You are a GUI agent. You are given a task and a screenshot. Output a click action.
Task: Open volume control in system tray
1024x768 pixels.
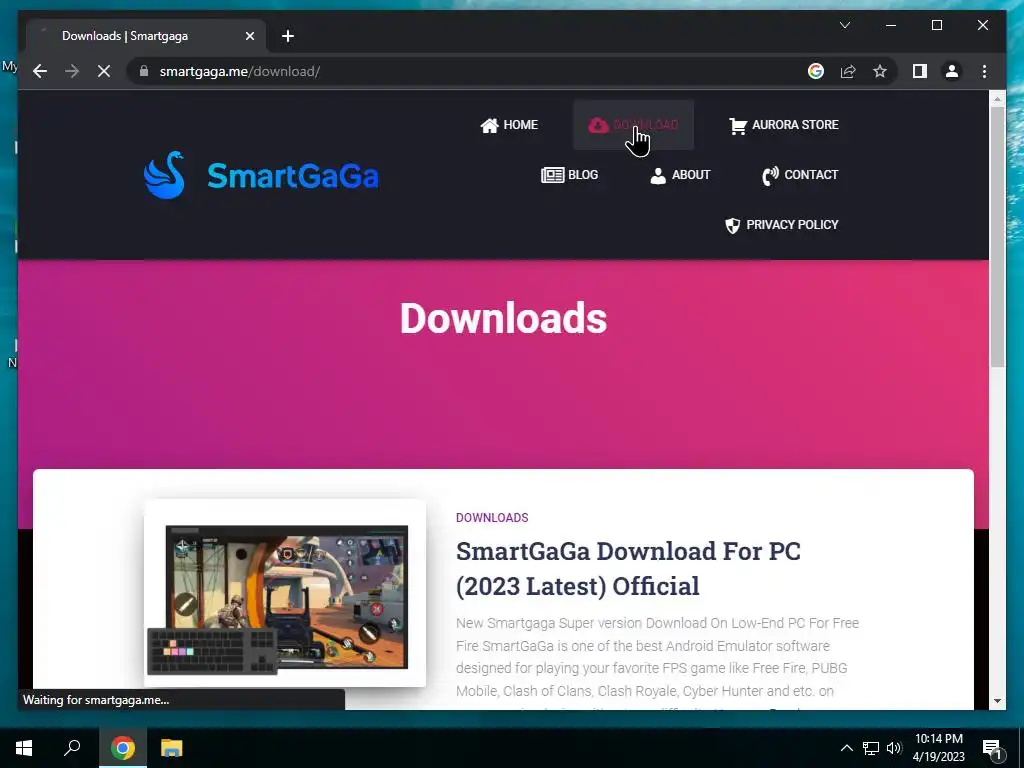pos(894,748)
